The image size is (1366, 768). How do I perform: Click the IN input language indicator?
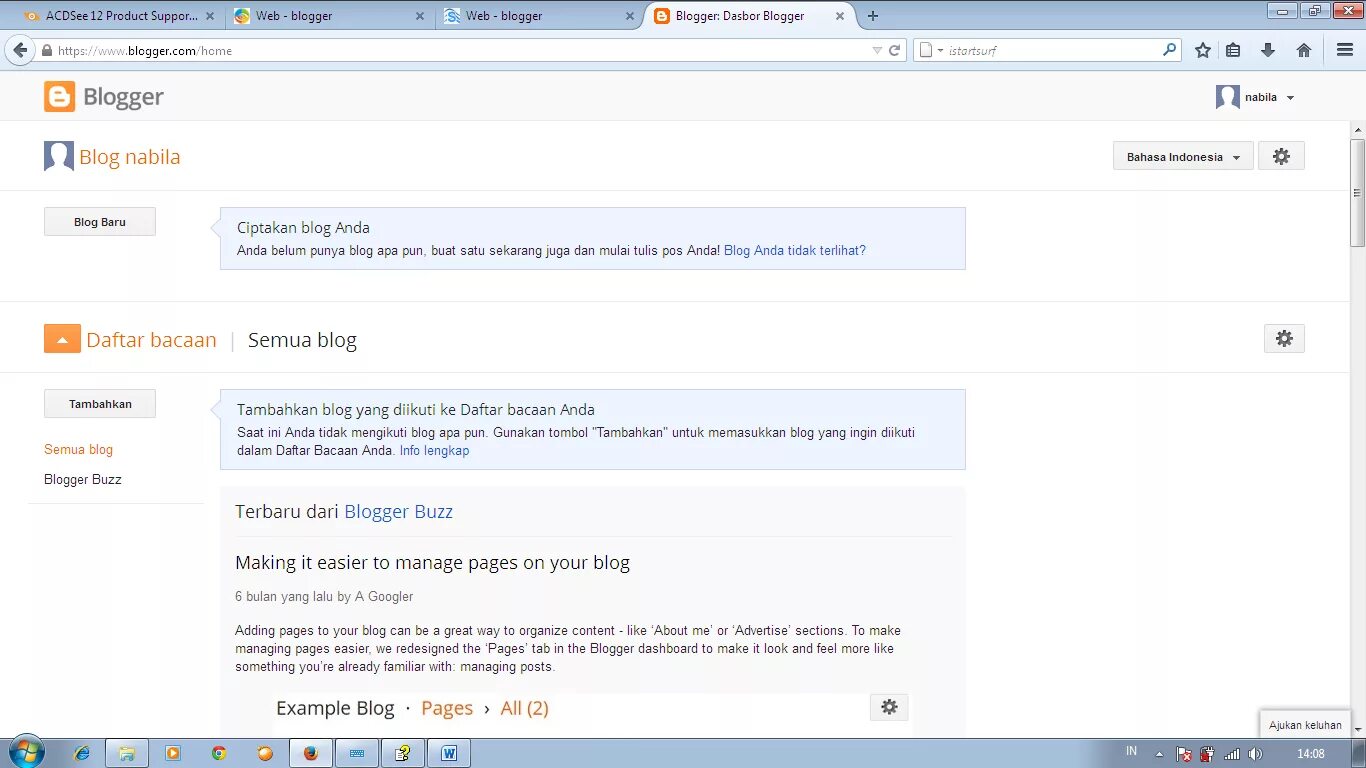click(1131, 751)
